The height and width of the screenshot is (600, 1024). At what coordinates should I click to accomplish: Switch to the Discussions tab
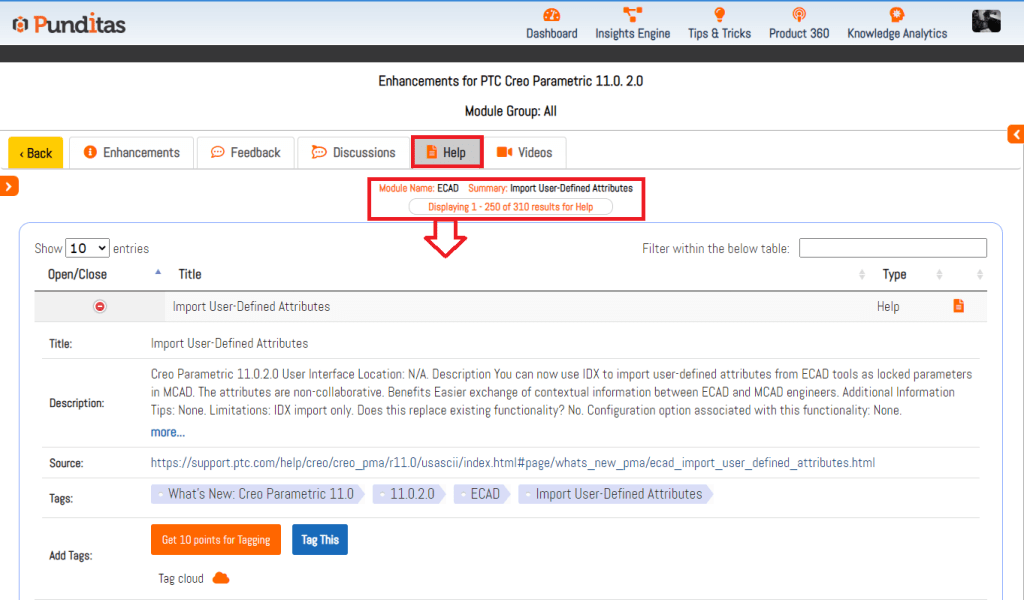click(x=353, y=153)
